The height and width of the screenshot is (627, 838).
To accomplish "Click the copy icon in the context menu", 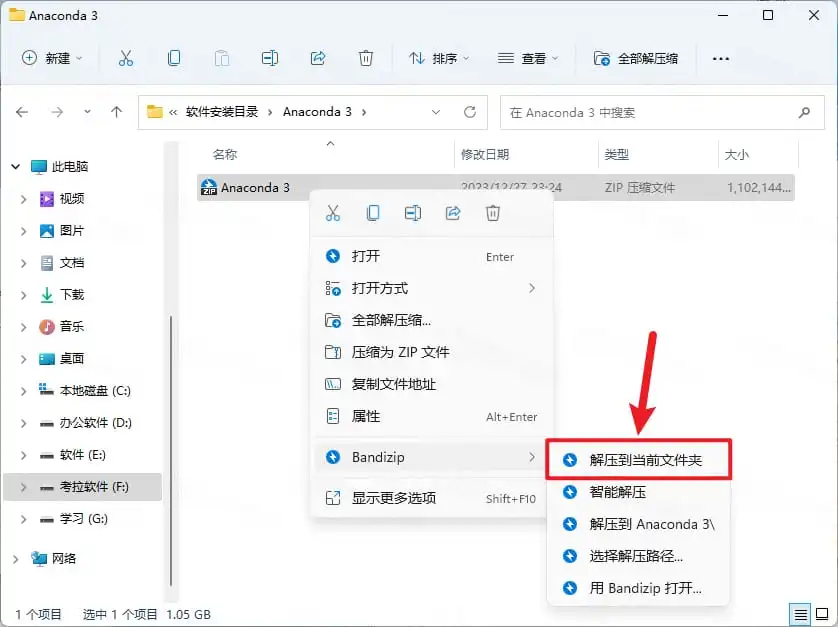I will (373, 213).
